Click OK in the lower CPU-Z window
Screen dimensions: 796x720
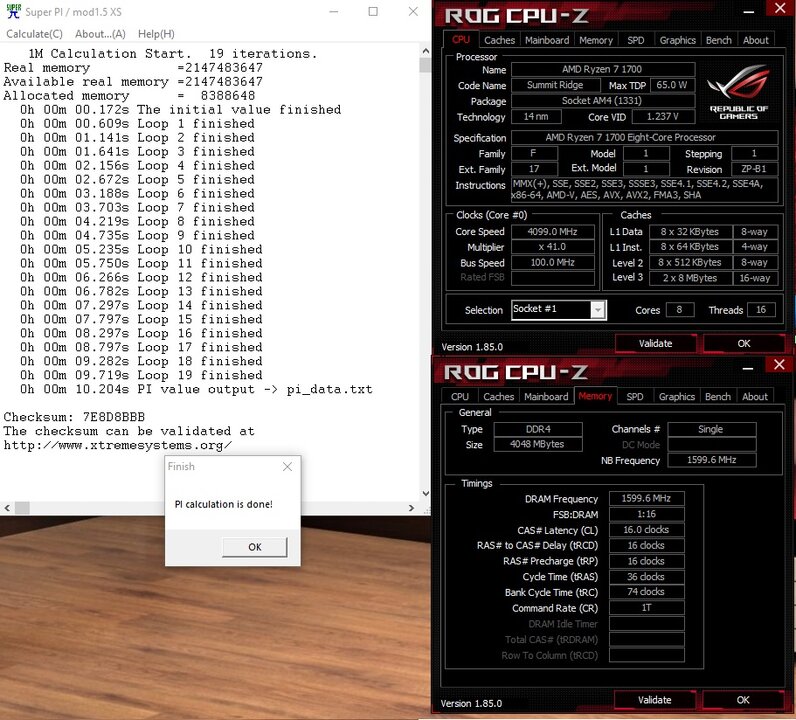pyautogui.click(x=743, y=700)
